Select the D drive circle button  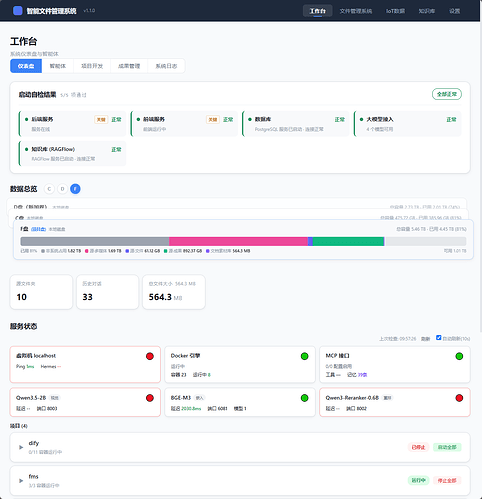[62, 189]
